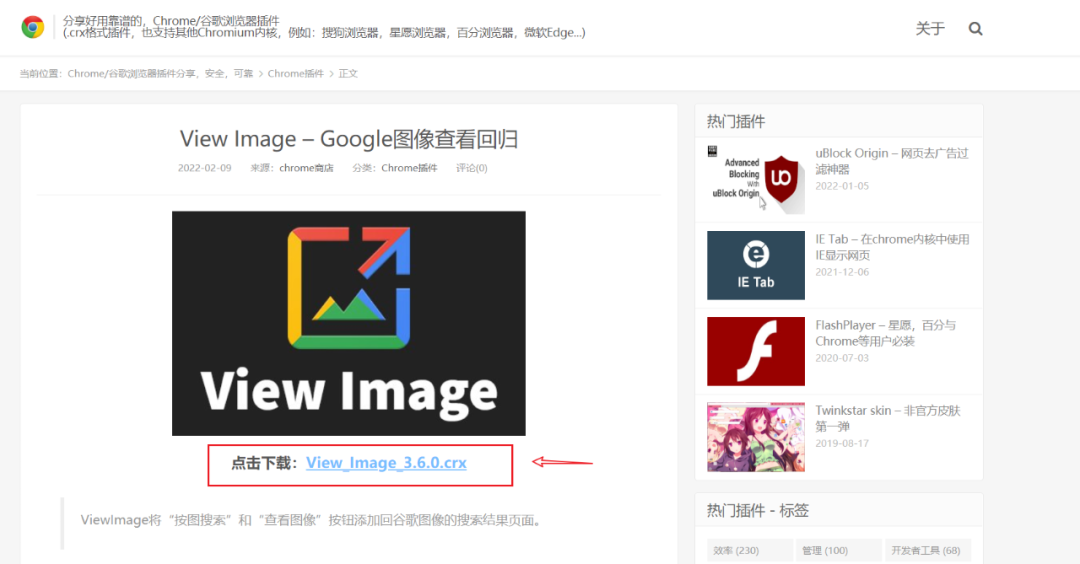
Task: Jump to 评论(0) comments link
Action: pos(472,168)
